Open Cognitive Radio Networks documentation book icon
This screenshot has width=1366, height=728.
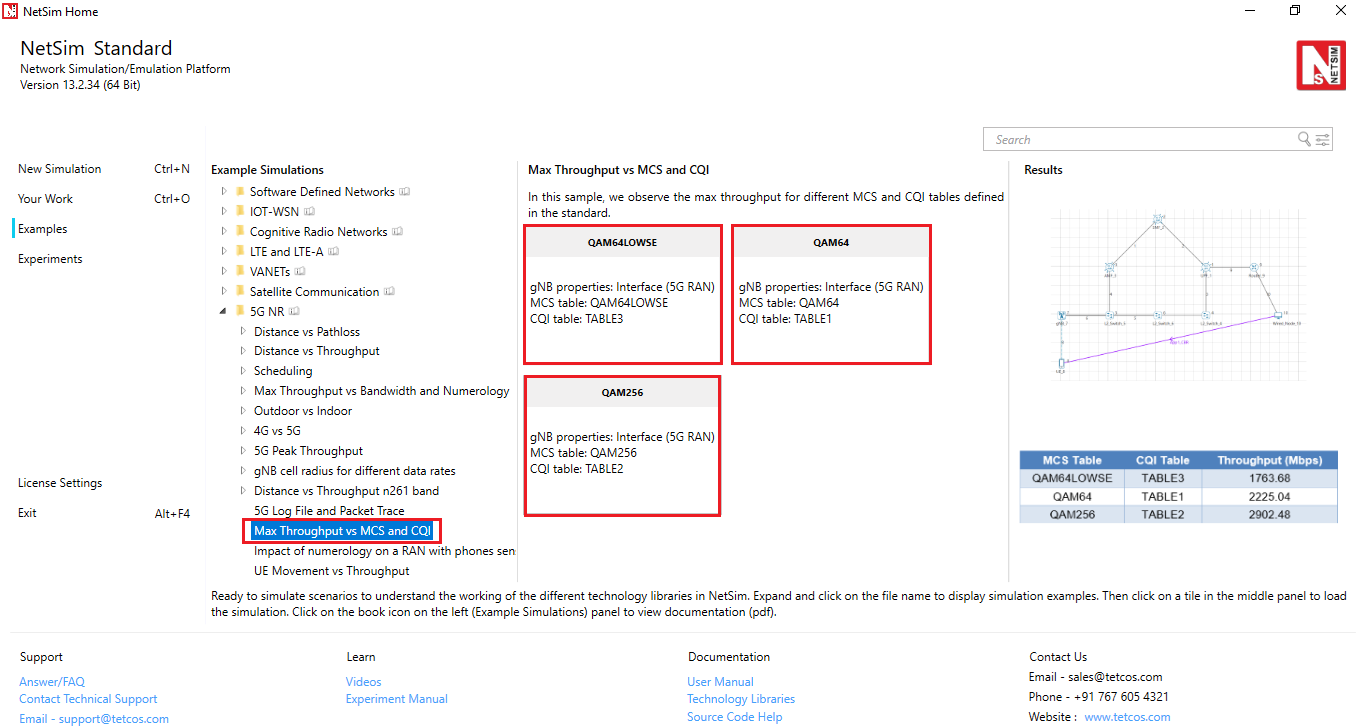(397, 232)
